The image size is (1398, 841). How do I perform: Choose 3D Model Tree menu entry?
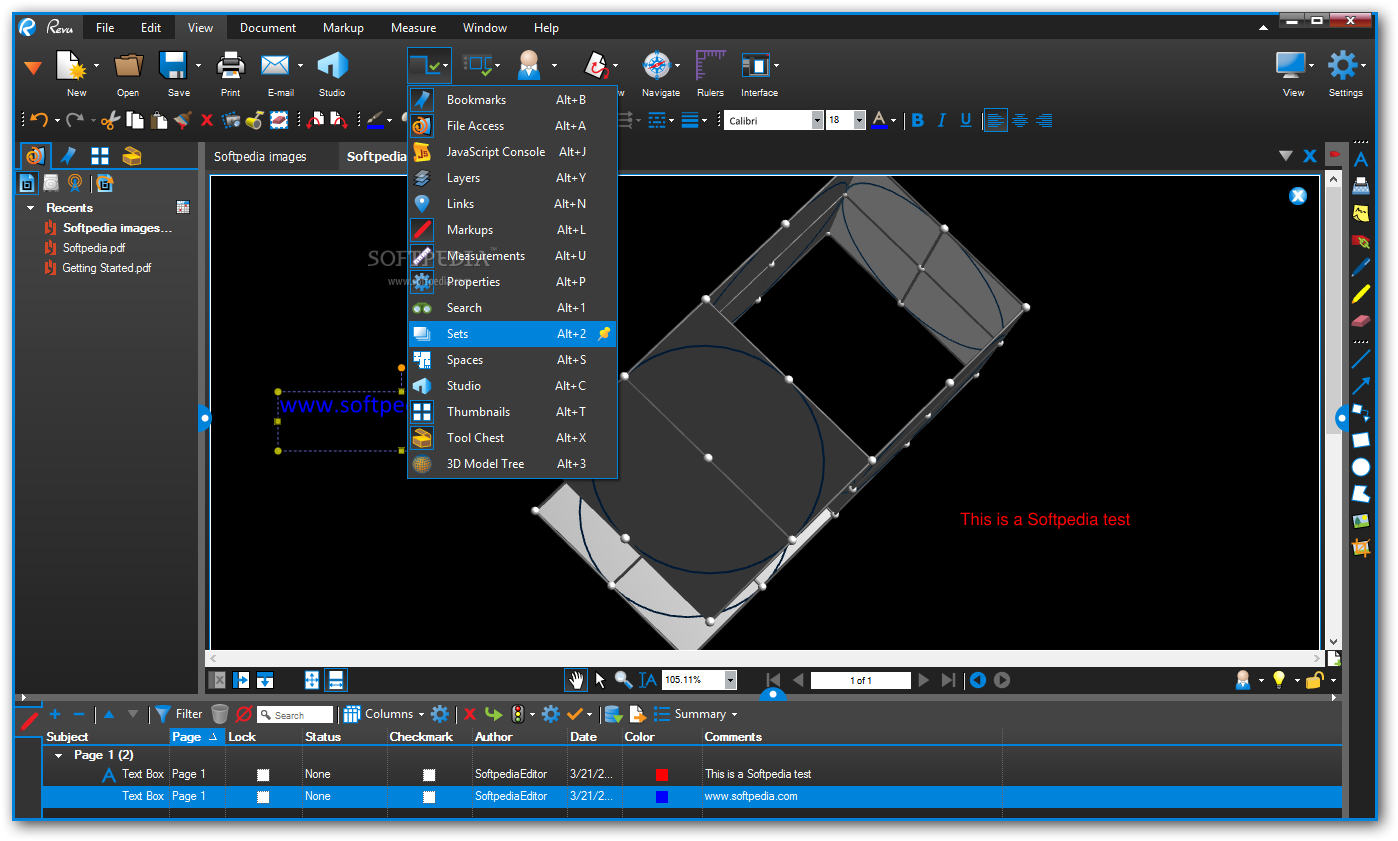point(512,464)
